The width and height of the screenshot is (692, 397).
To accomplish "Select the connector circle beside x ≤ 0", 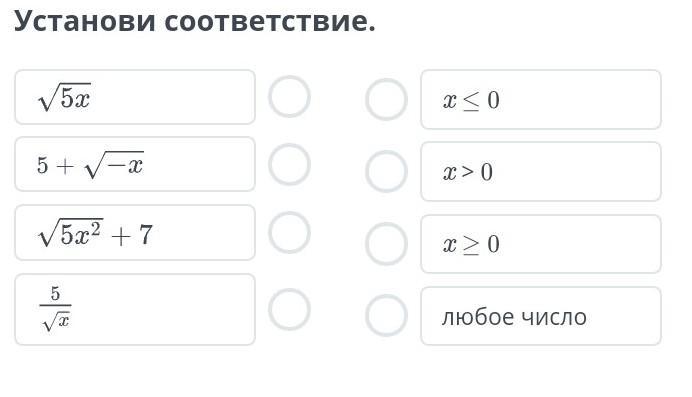I will 387,100.
